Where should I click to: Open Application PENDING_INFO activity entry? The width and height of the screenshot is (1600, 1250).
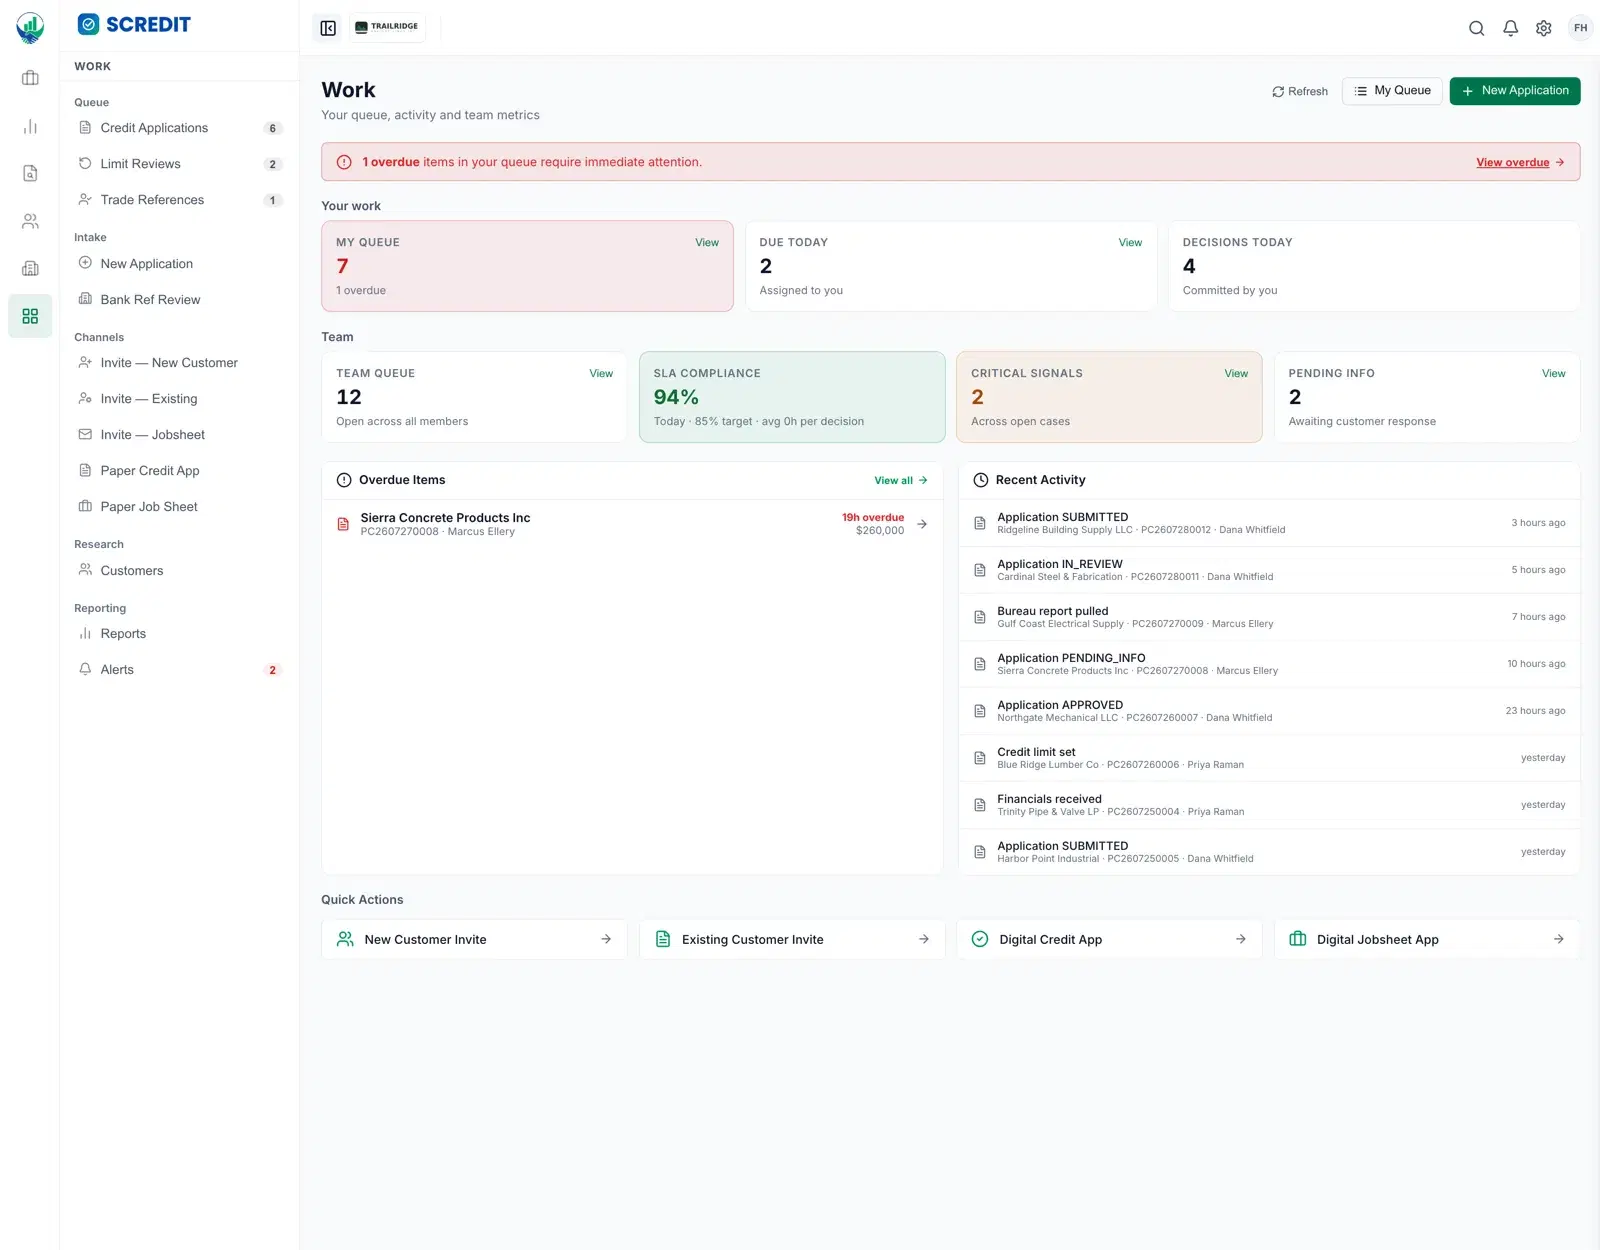pos(1269,664)
